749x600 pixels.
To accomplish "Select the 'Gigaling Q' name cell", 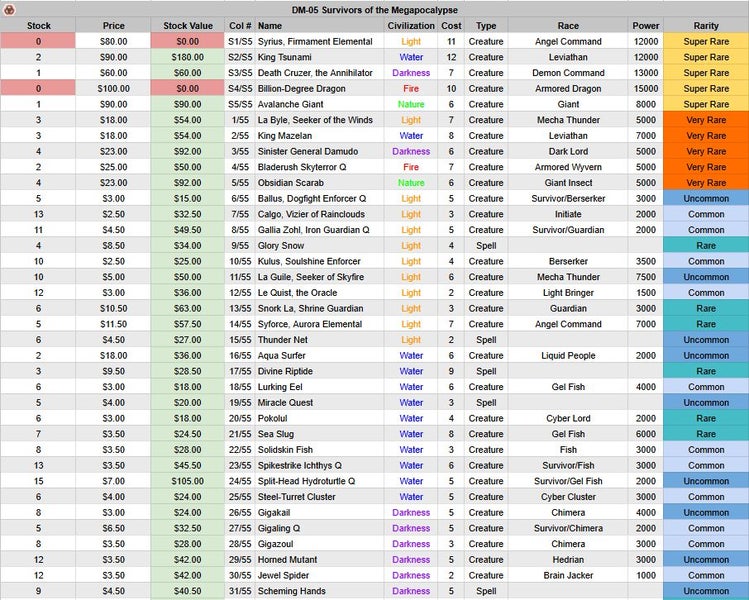I will [320, 528].
